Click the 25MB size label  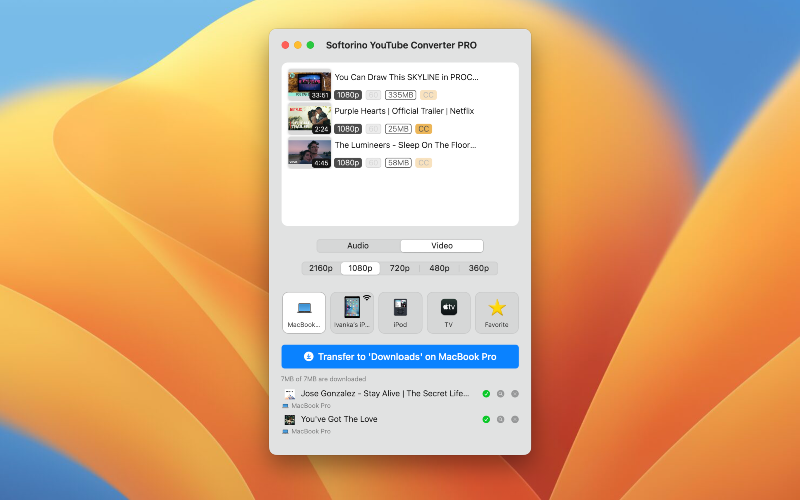(x=398, y=129)
